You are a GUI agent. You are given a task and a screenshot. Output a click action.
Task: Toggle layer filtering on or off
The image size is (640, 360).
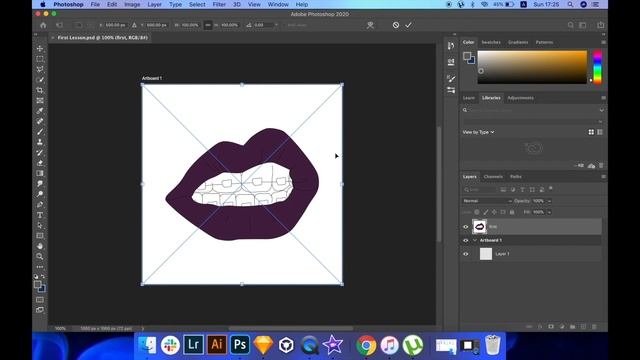pyautogui.click(x=551, y=188)
